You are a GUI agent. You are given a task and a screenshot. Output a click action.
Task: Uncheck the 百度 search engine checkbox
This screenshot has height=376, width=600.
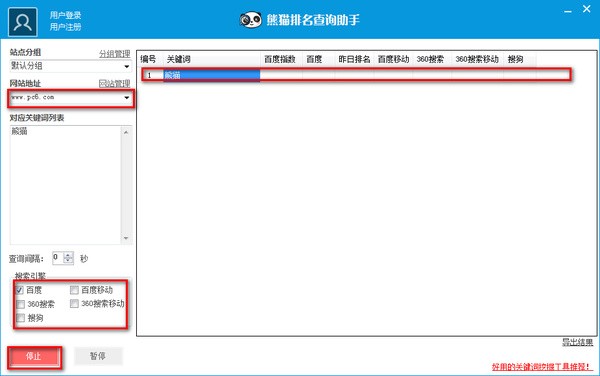point(20,290)
